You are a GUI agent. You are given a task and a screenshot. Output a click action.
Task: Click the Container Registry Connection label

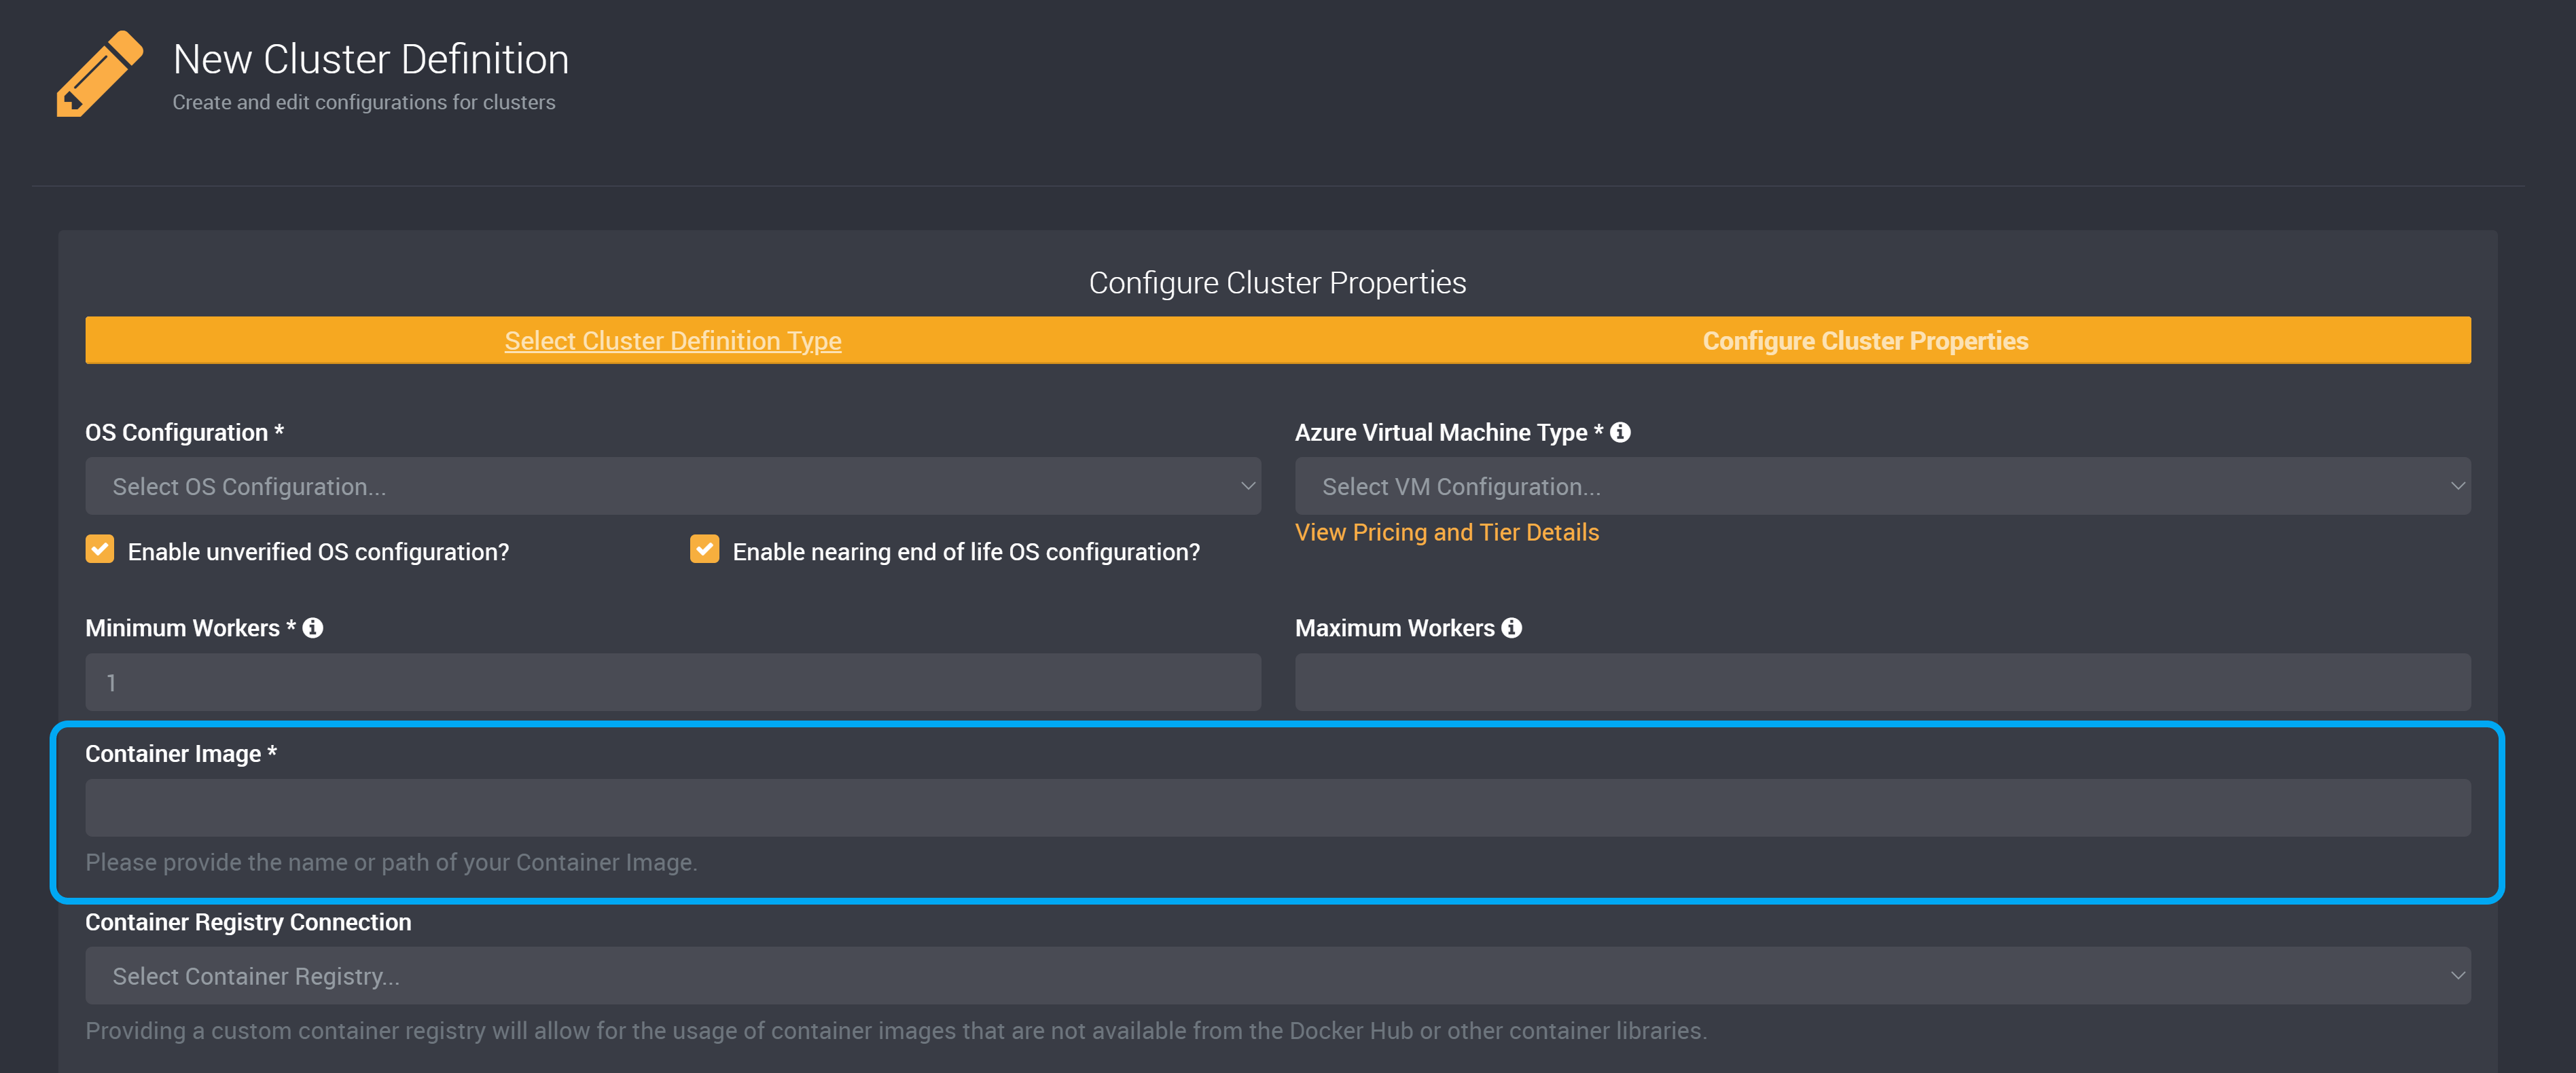(248, 922)
